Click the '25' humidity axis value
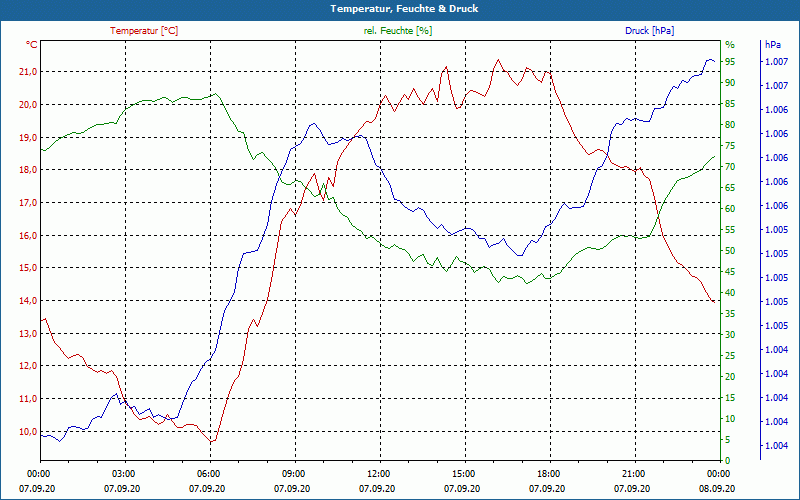Image resolution: width=800 pixels, height=500 pixels. pyautogui.click(x=730, y=356)
